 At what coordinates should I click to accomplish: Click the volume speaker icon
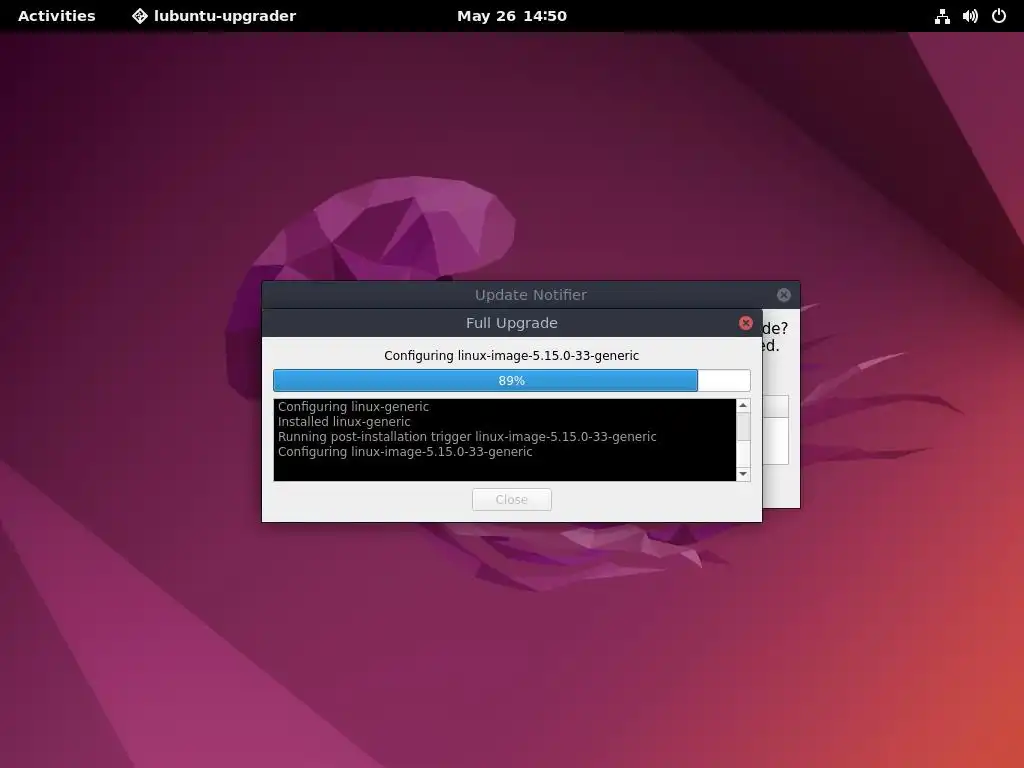coord(970,16)
